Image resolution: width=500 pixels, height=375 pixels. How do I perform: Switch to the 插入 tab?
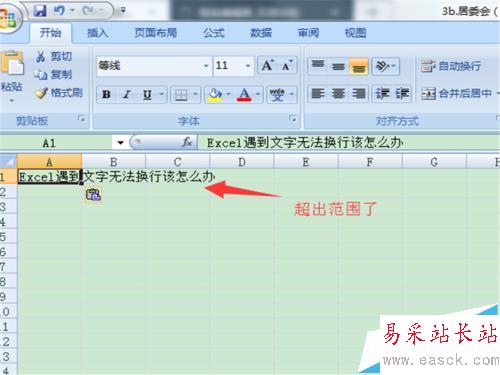(97, 33)
